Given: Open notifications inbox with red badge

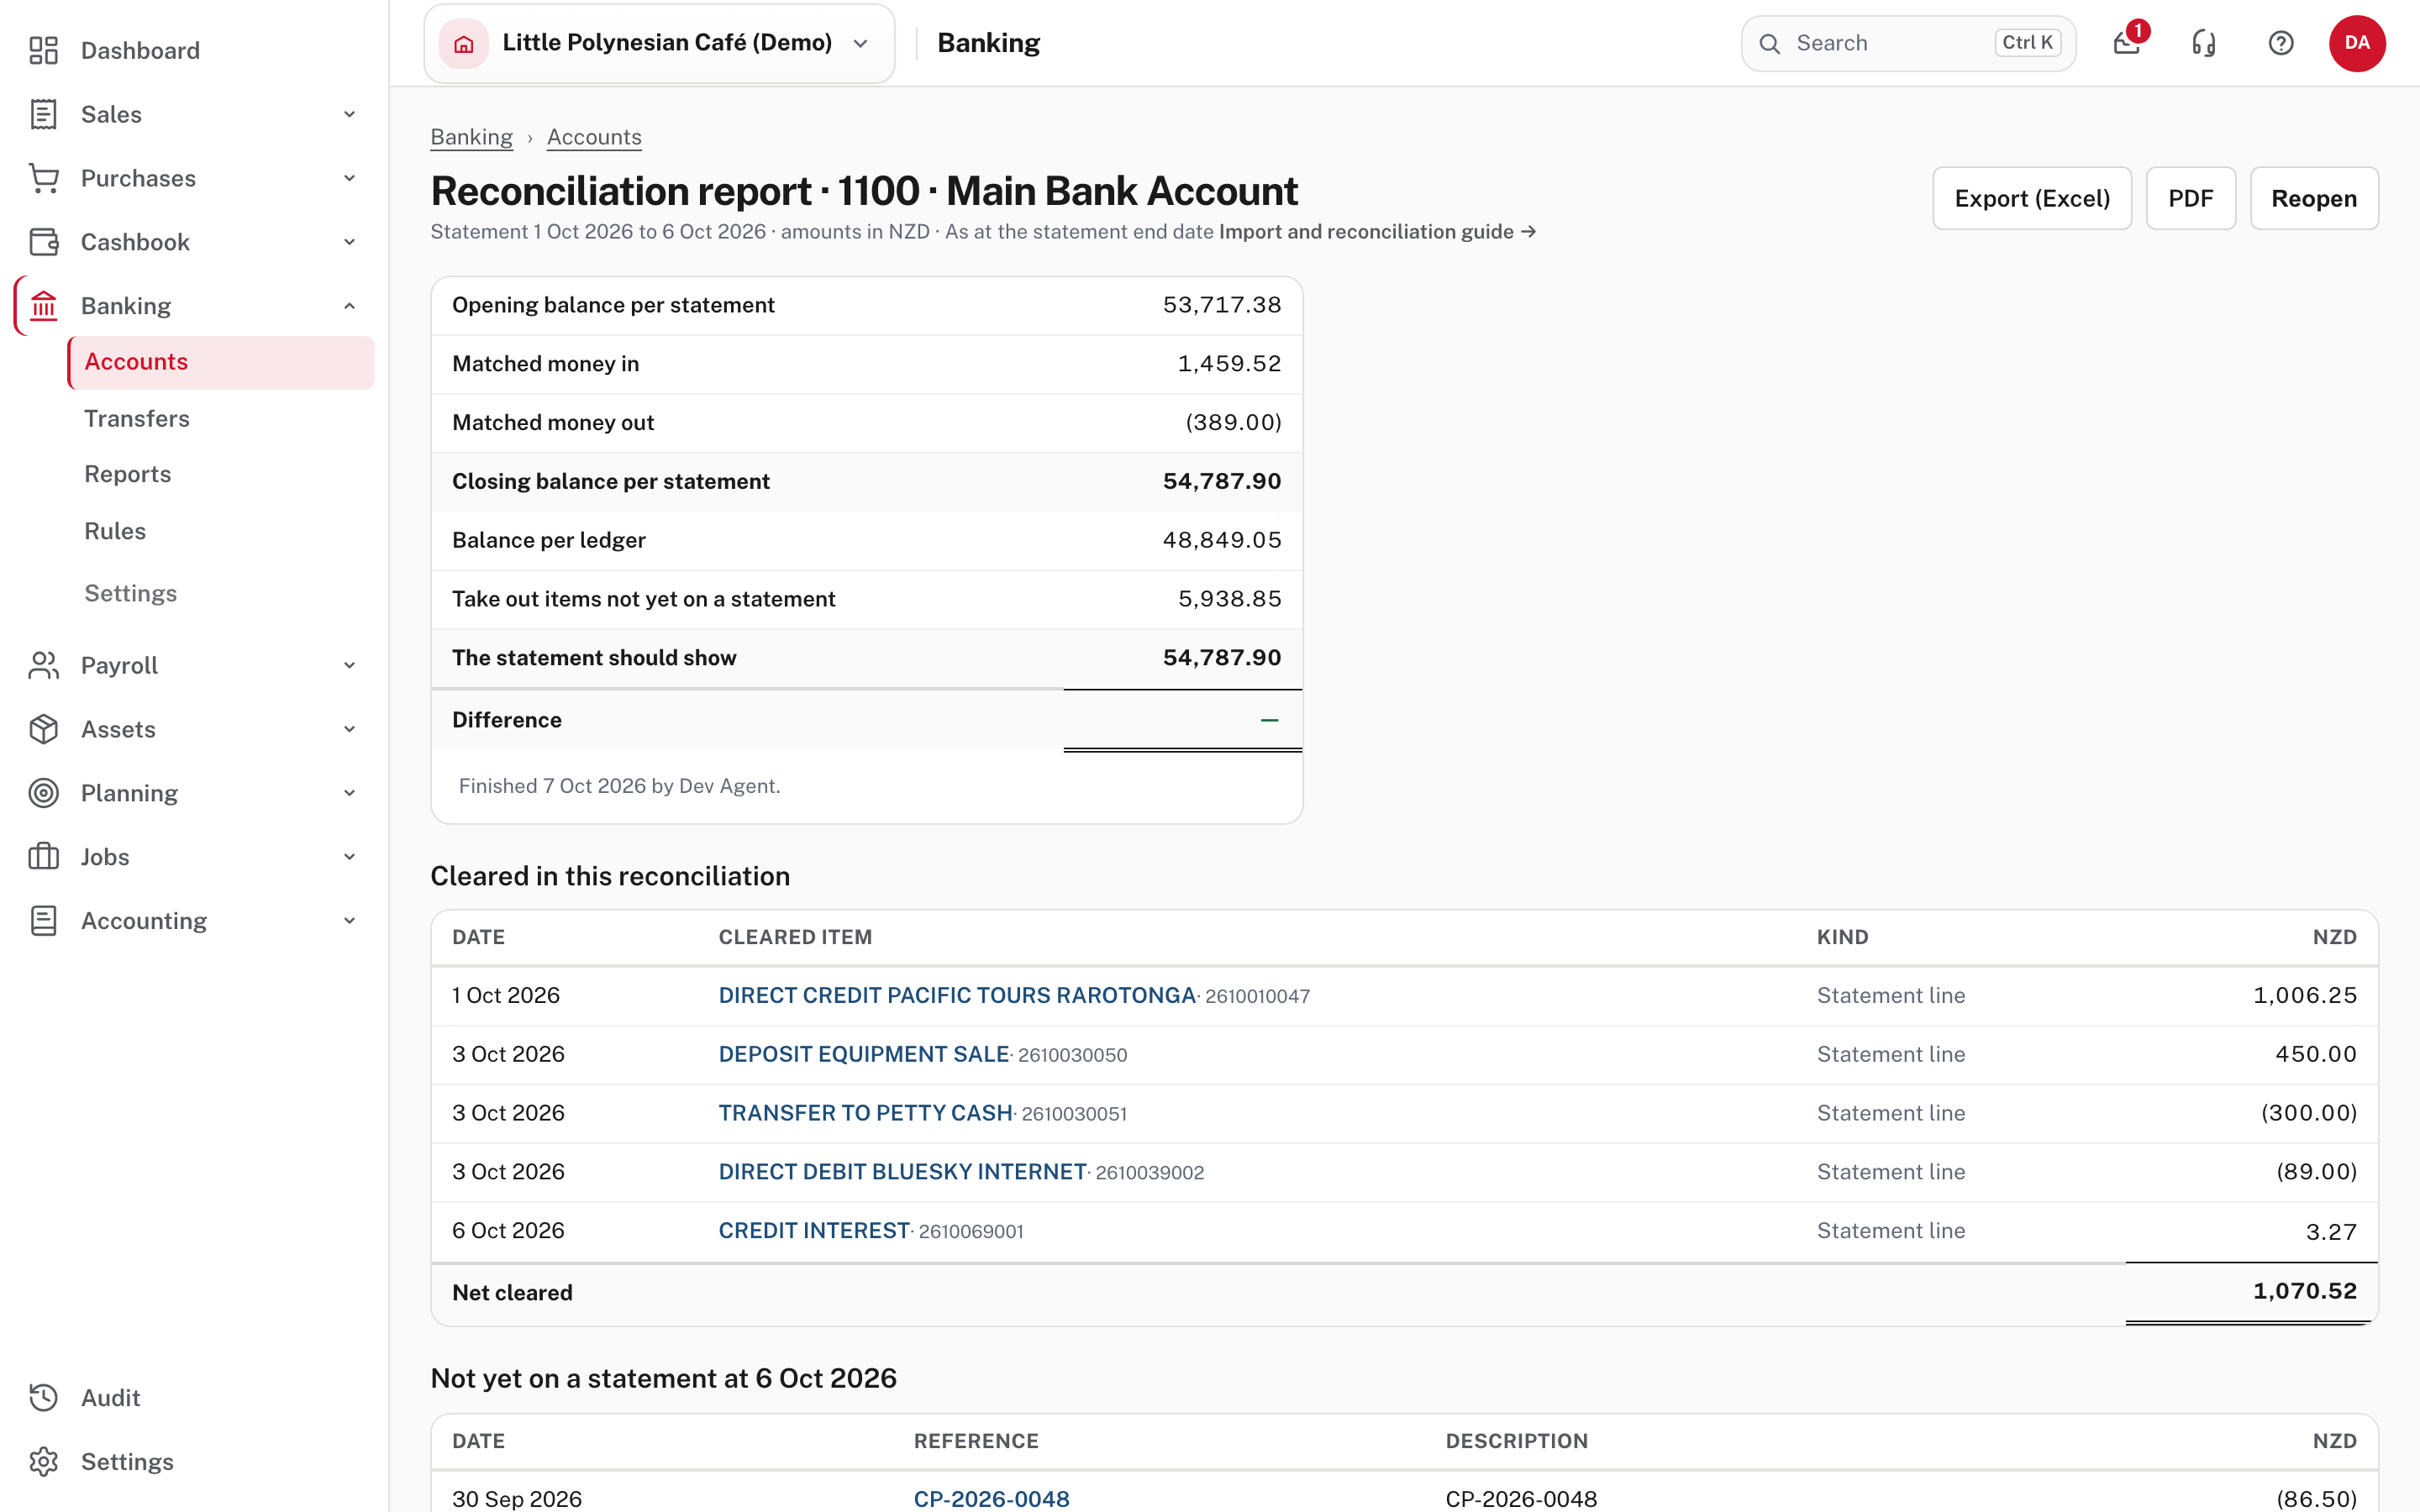Looking at the screenshot, I should (2127, 43).
